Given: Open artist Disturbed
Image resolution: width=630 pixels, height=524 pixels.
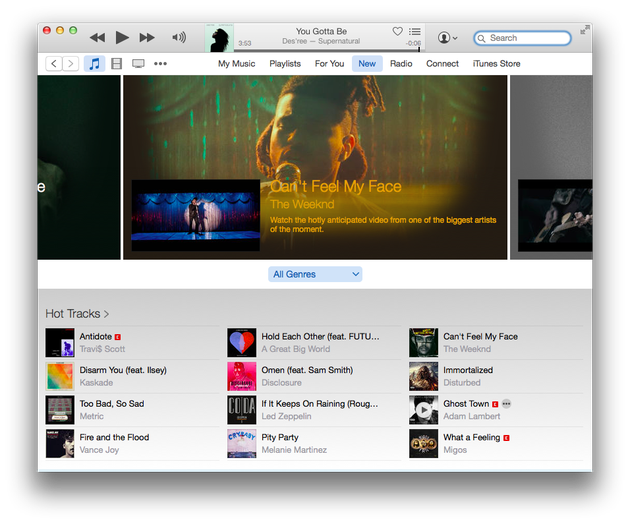Looking at the screenshot, I should click(x=462, y=383).
